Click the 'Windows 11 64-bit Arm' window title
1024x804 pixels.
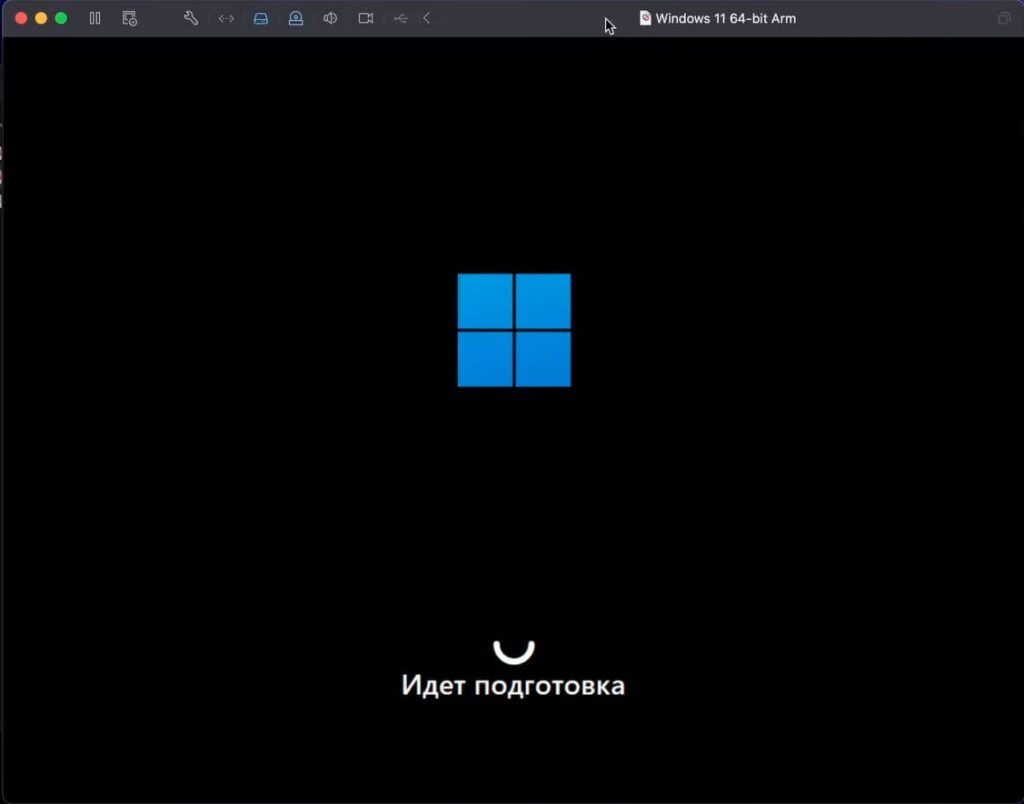(x=725, y=18)
